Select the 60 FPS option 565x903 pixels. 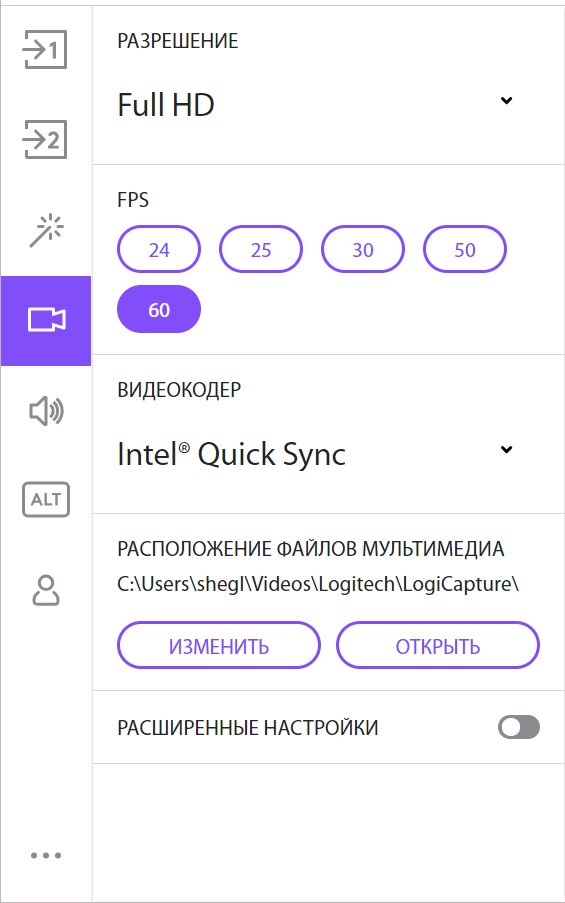pyautogui.click(x=159, y=309)
